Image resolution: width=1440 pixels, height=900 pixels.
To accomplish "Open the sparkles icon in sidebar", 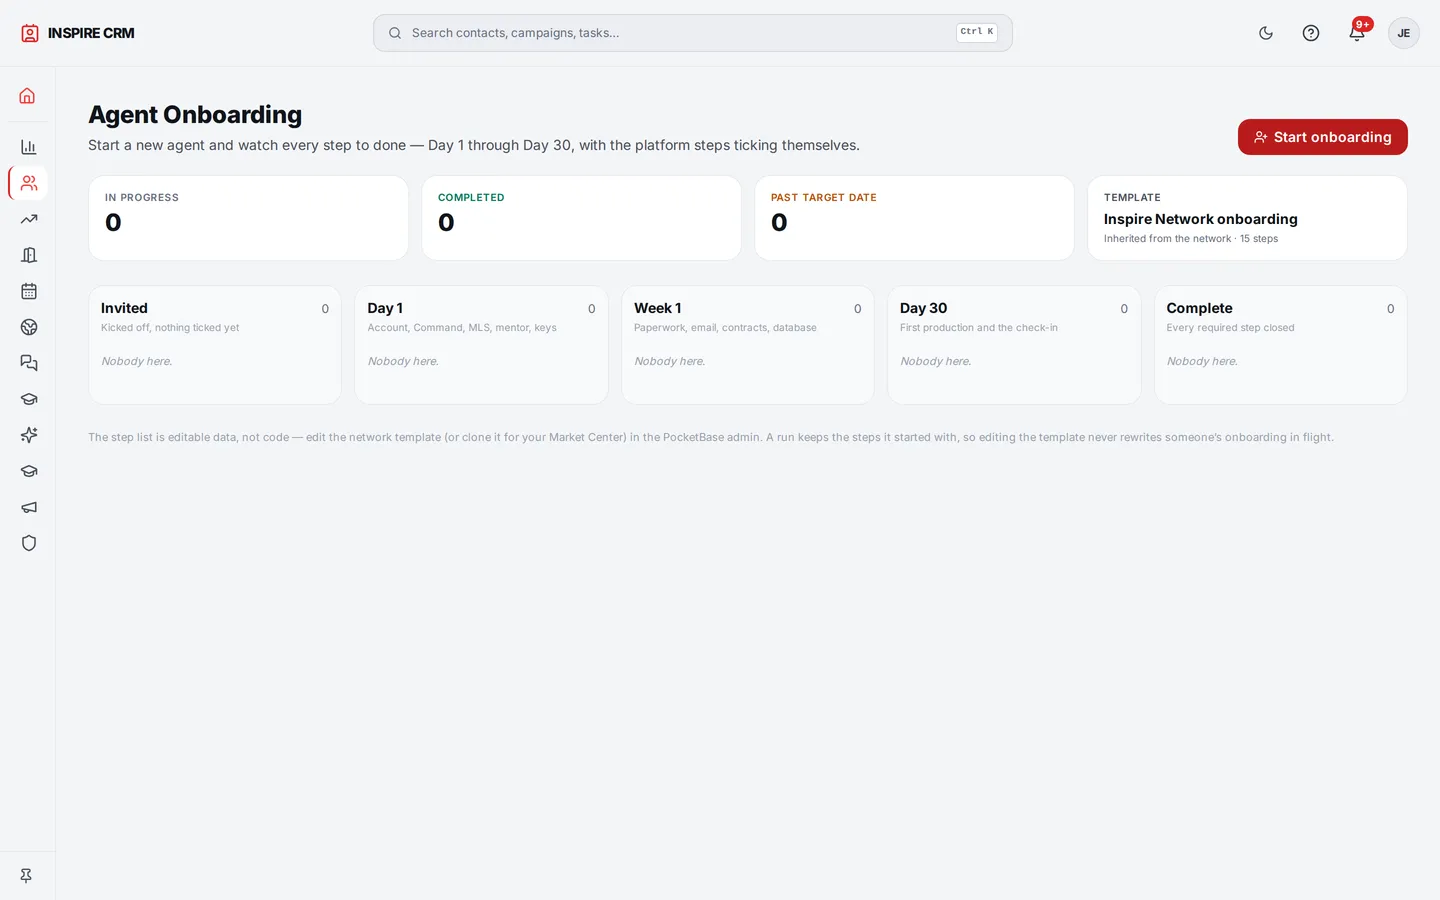I will [x=28, y=435].
